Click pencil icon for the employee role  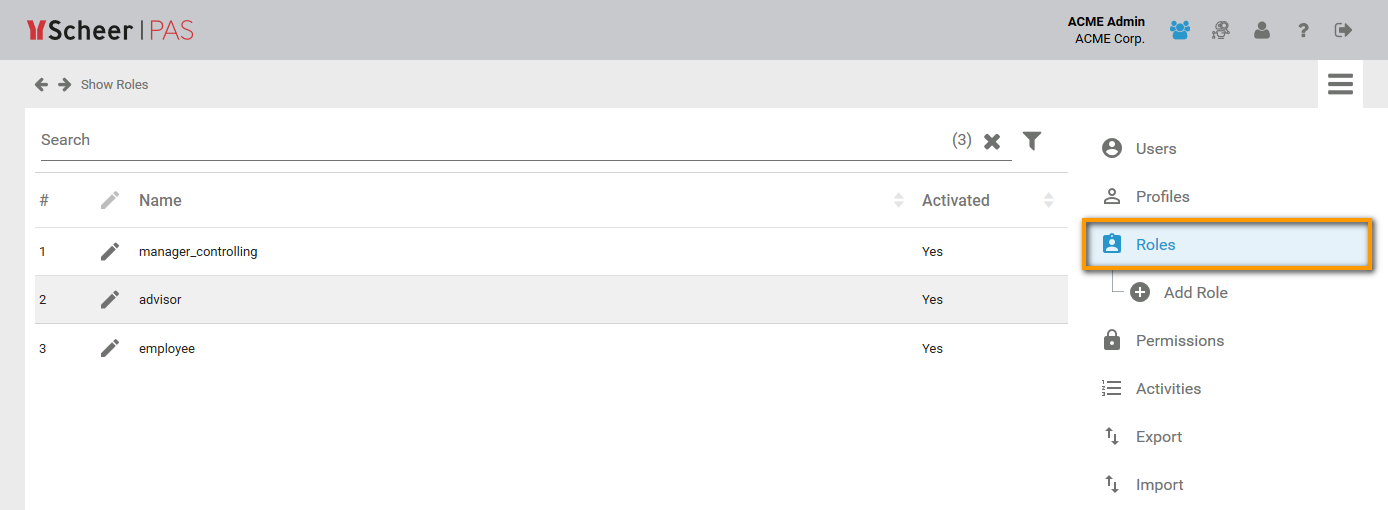(110, 348)
